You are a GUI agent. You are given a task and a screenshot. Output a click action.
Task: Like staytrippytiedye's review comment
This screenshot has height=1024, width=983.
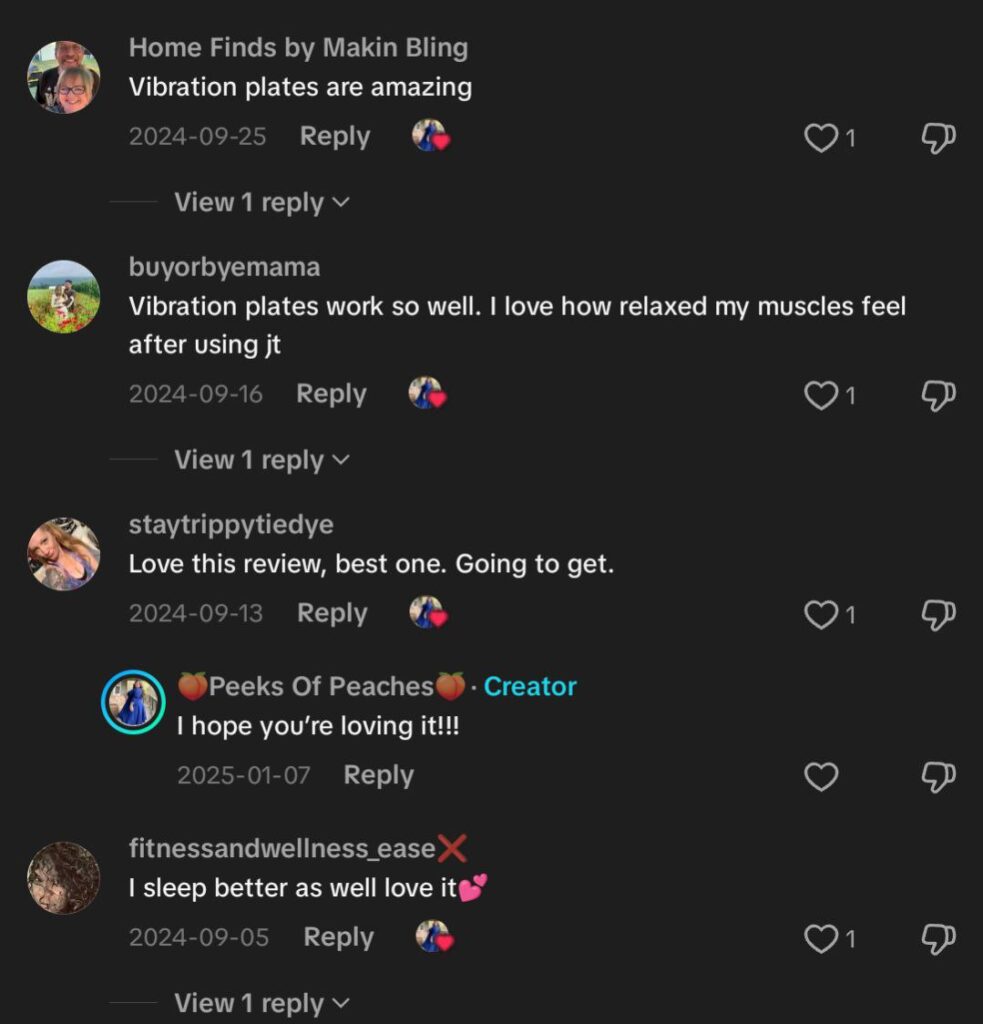[x=821, y=615]
